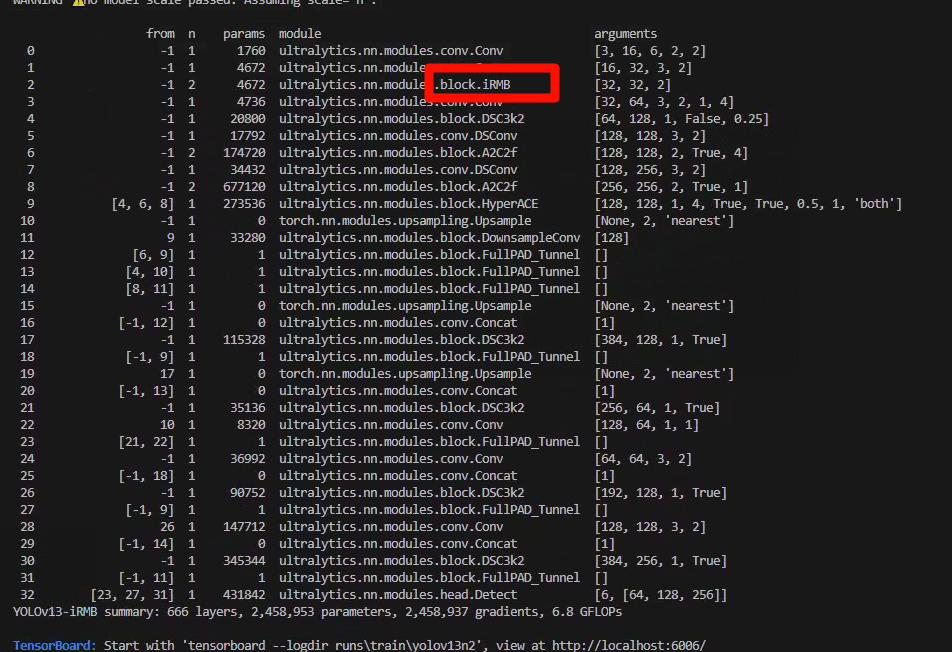Click the params column header

[245, 33]
